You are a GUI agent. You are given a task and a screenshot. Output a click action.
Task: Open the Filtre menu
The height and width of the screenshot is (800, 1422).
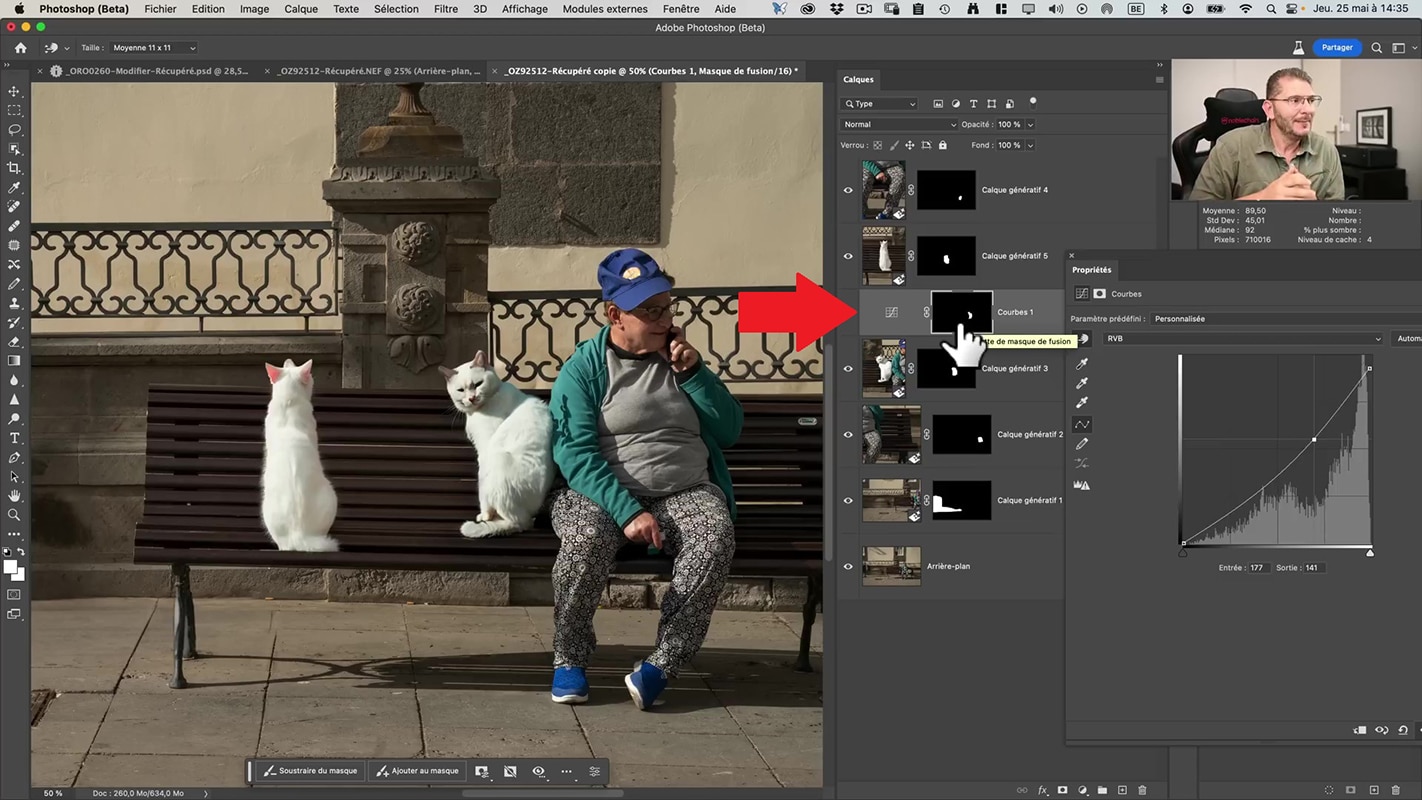446,9
